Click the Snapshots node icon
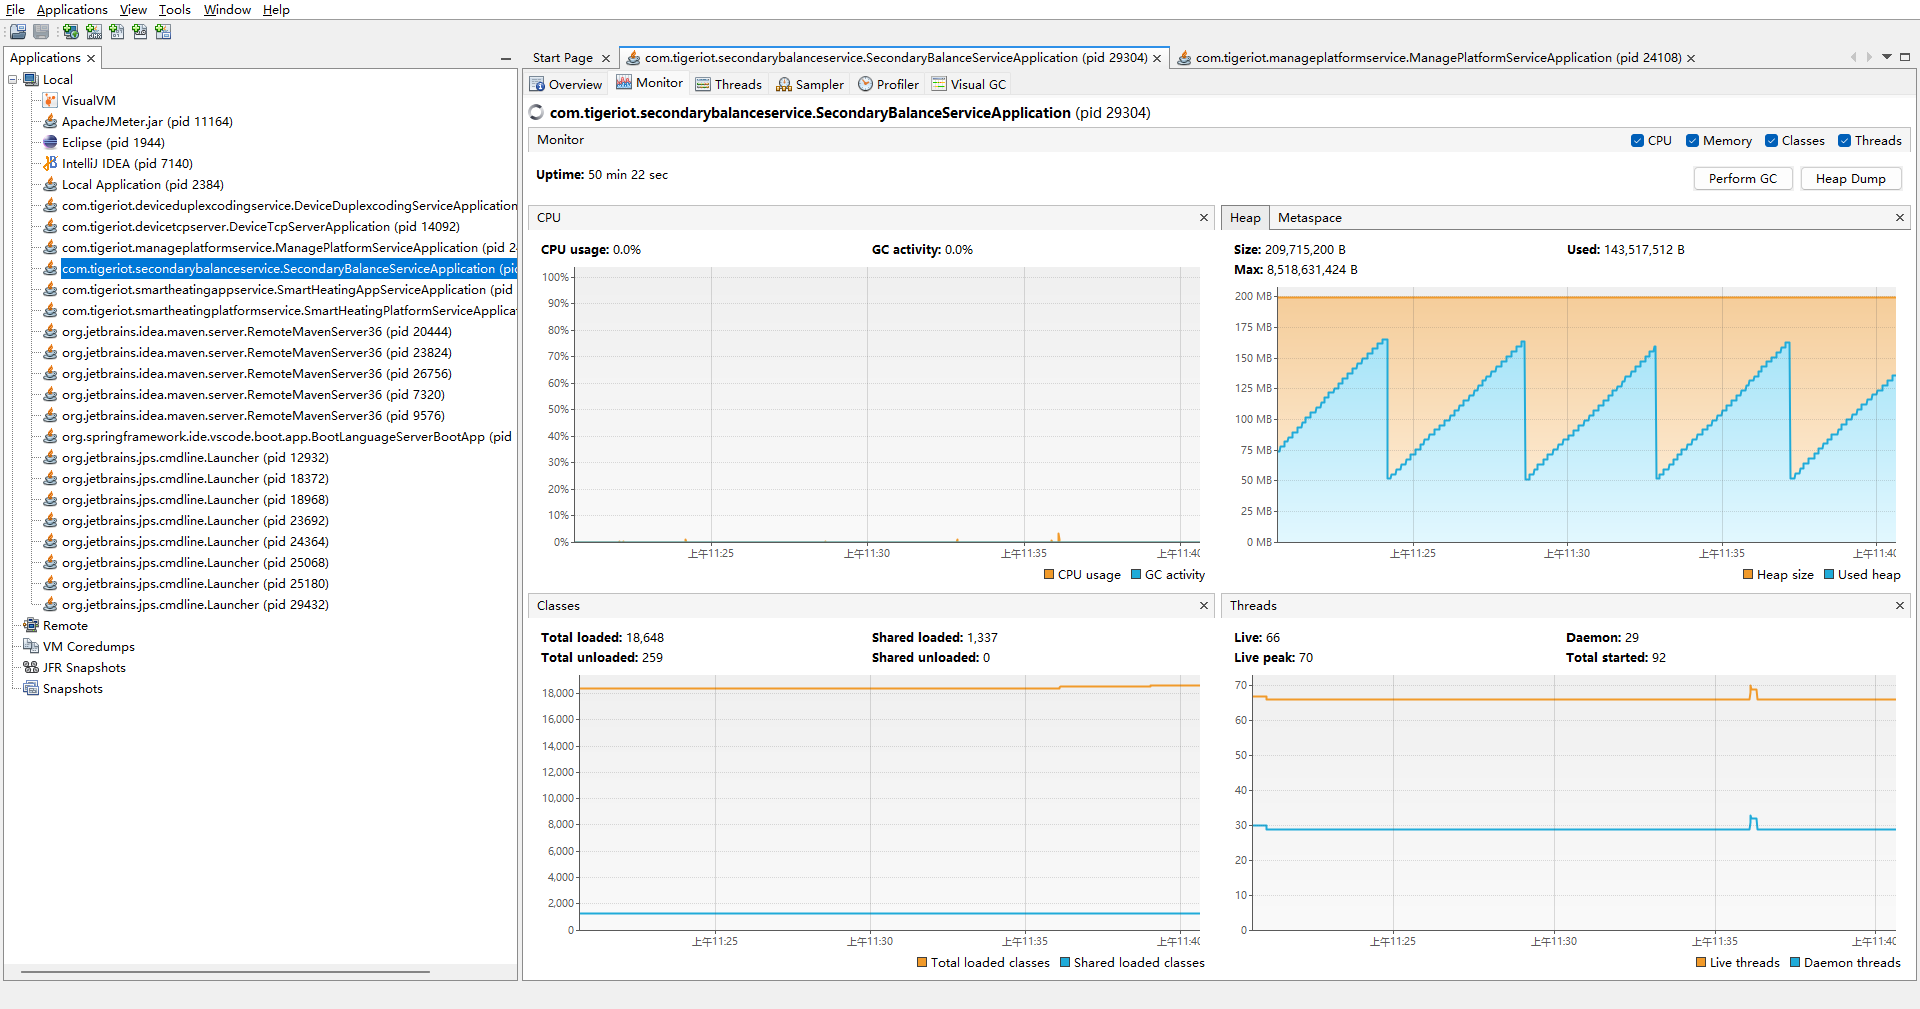1920x1009 pixels. click(31, 689)
